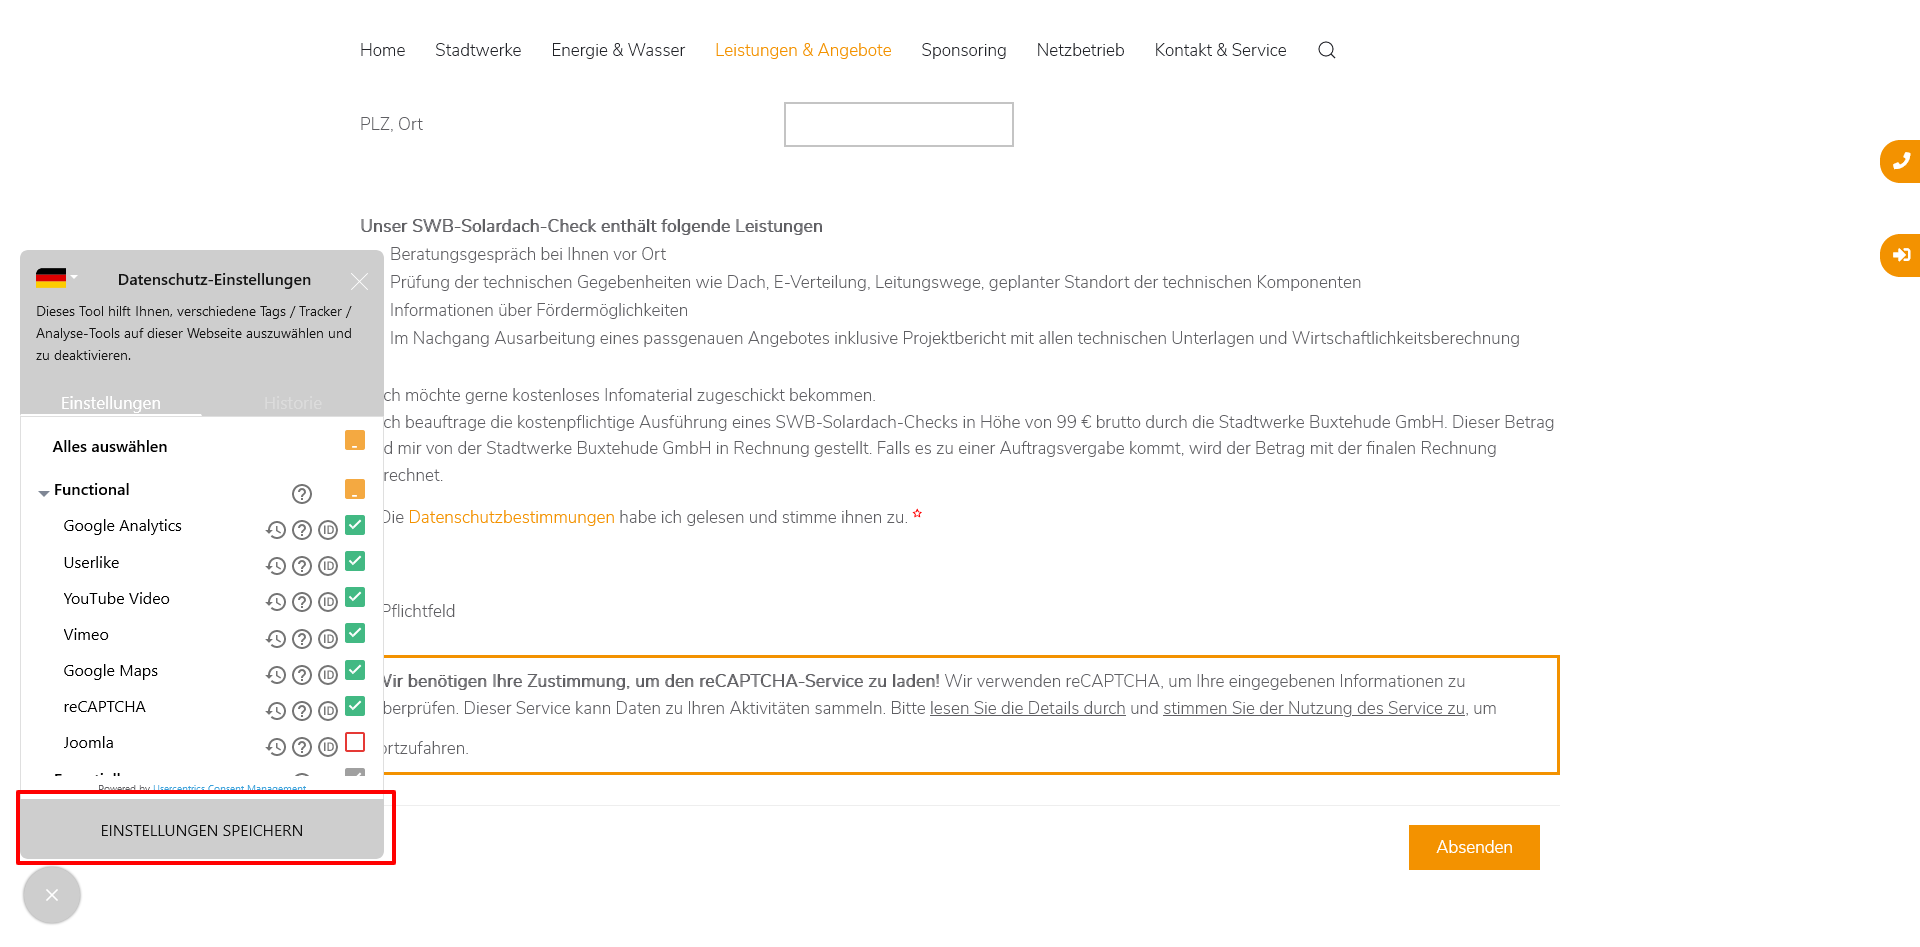1920x947 pixels.
Task: Show description icon for YouTube Video
Action: [302, 602]
